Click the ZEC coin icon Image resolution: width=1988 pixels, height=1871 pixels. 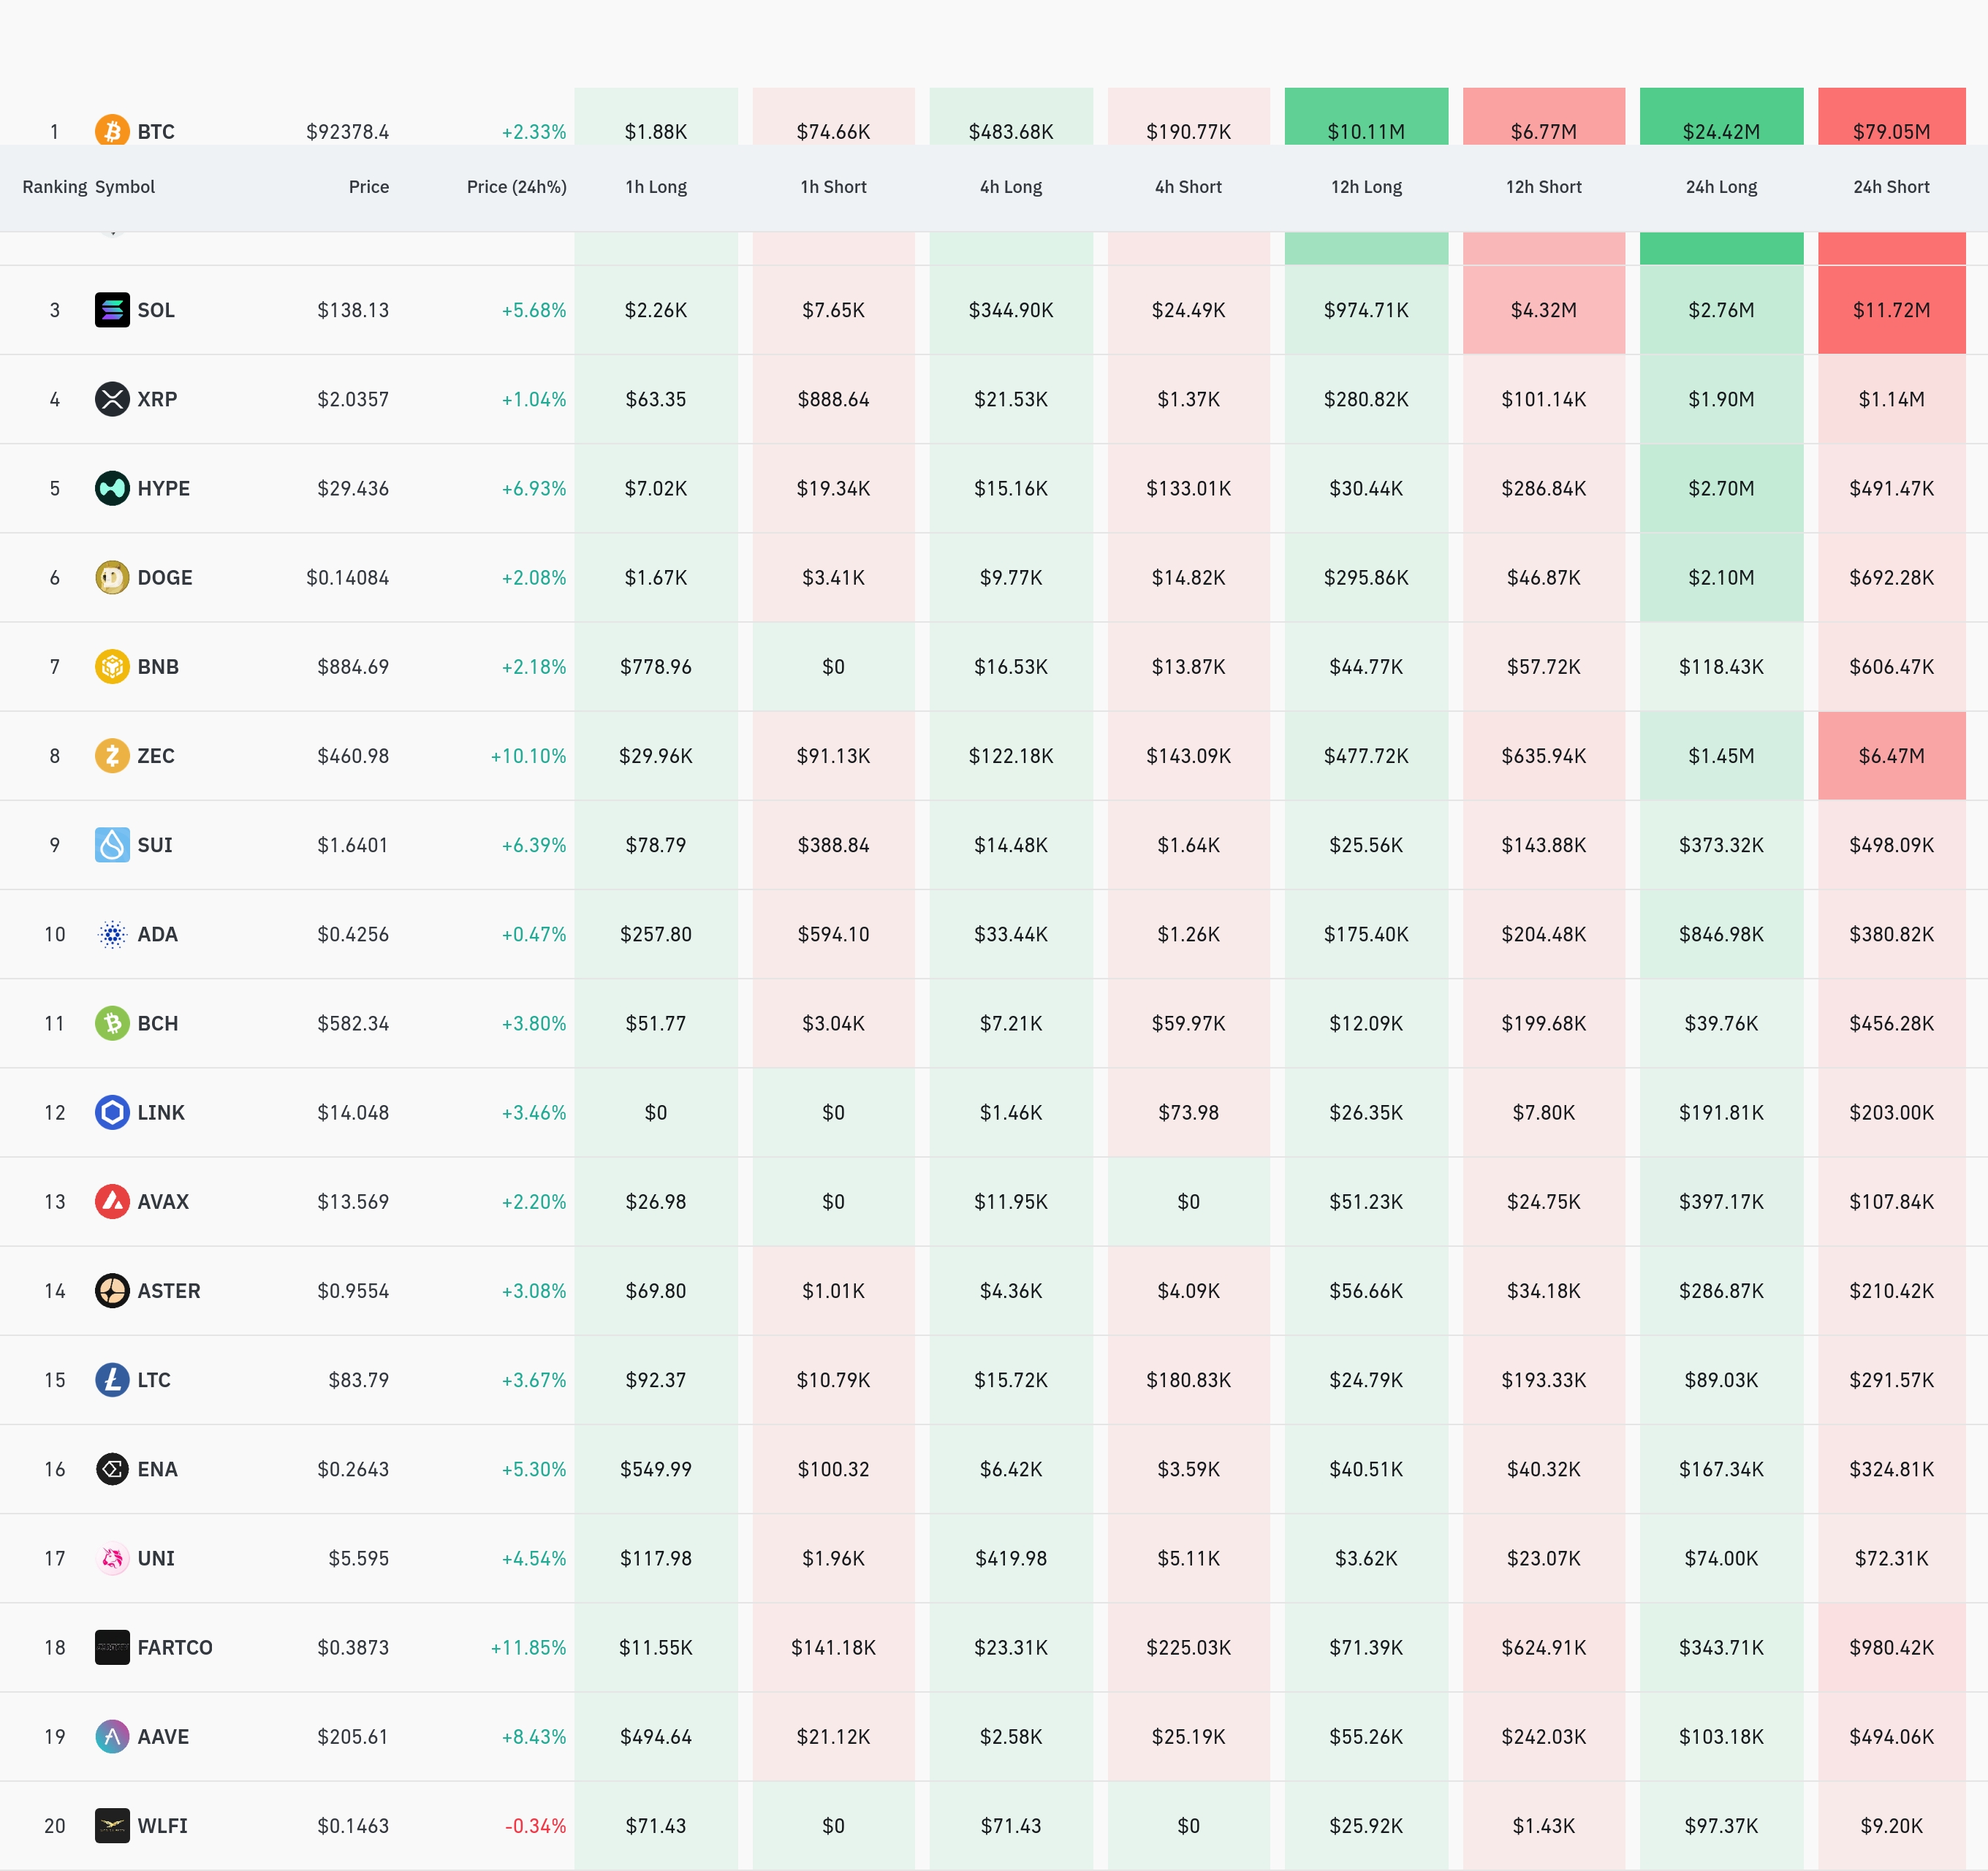(x=112, y=756)
